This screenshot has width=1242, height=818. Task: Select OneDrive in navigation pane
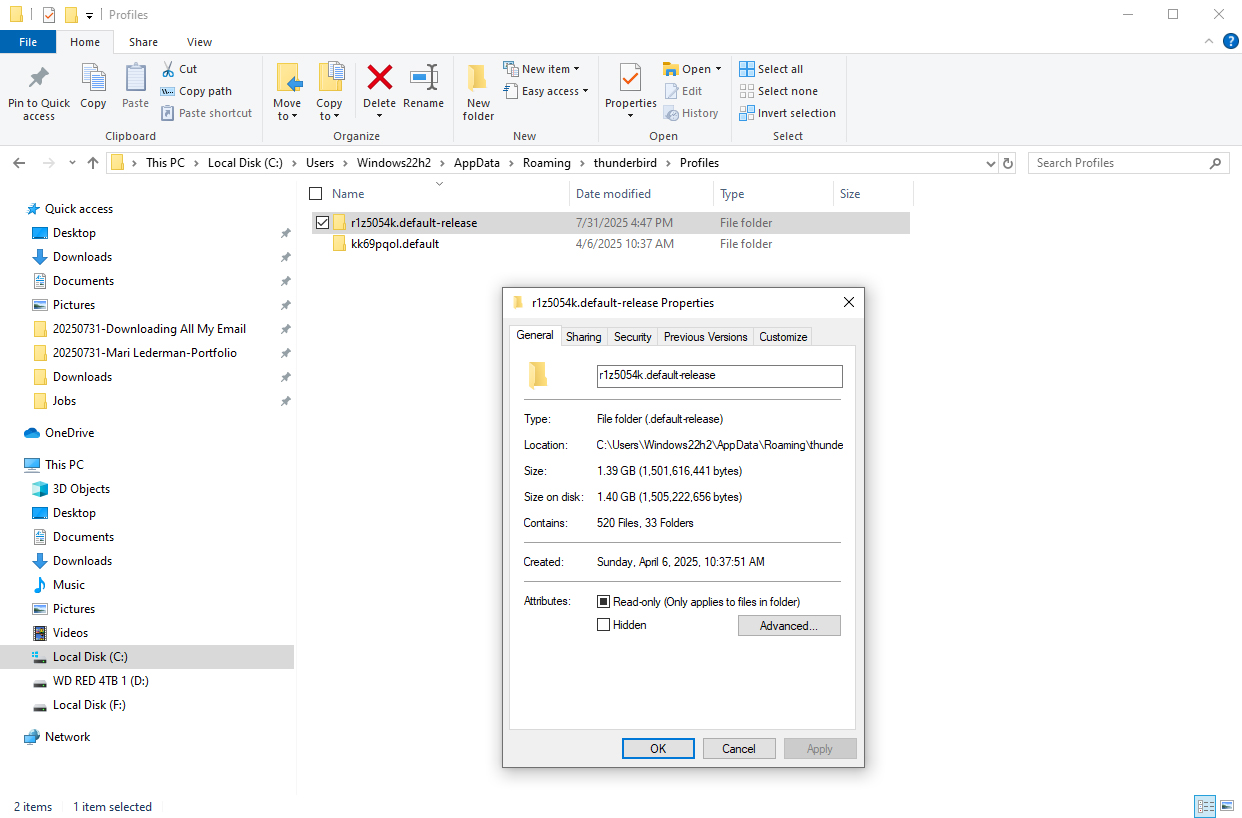(69, 433)
